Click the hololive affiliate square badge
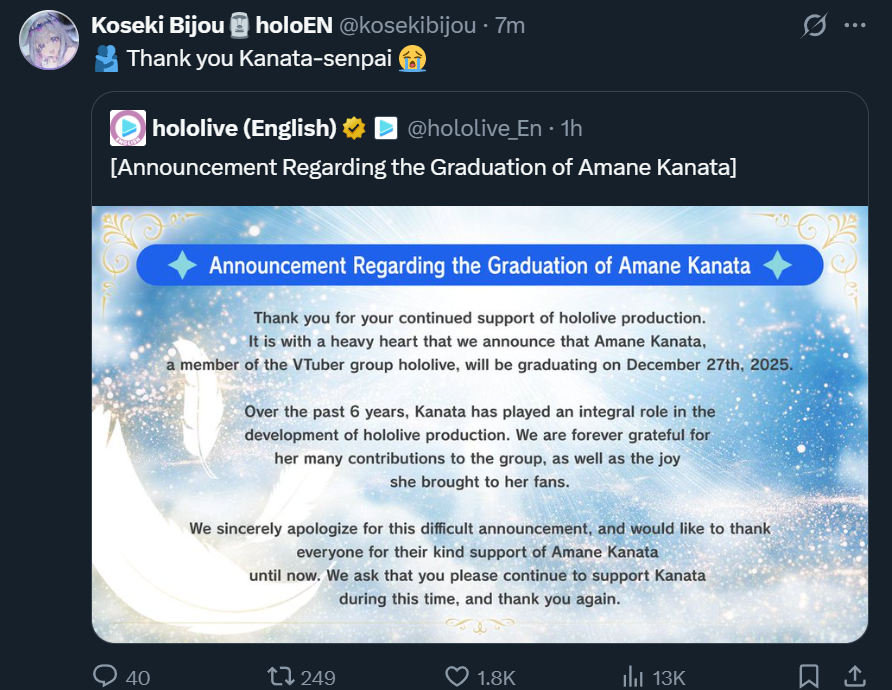Image resolution: width=892 pixels, height=690 pixels. point(386,128)
